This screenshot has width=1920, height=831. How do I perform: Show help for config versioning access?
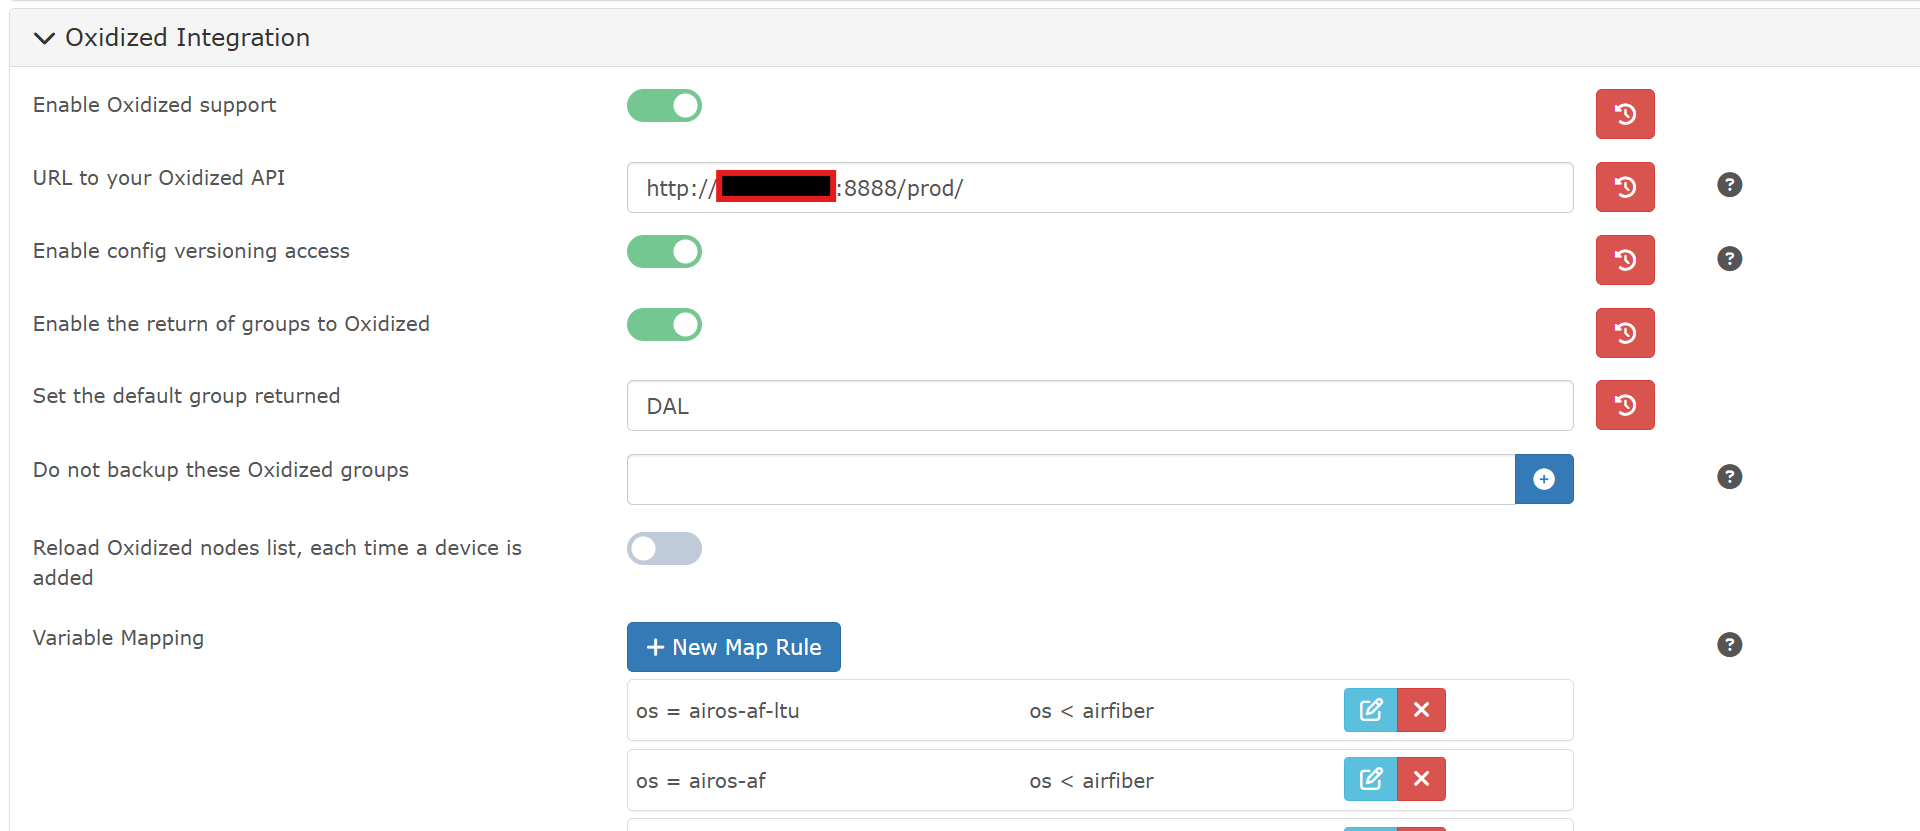pyautogui.click(x=1729, y=259)
